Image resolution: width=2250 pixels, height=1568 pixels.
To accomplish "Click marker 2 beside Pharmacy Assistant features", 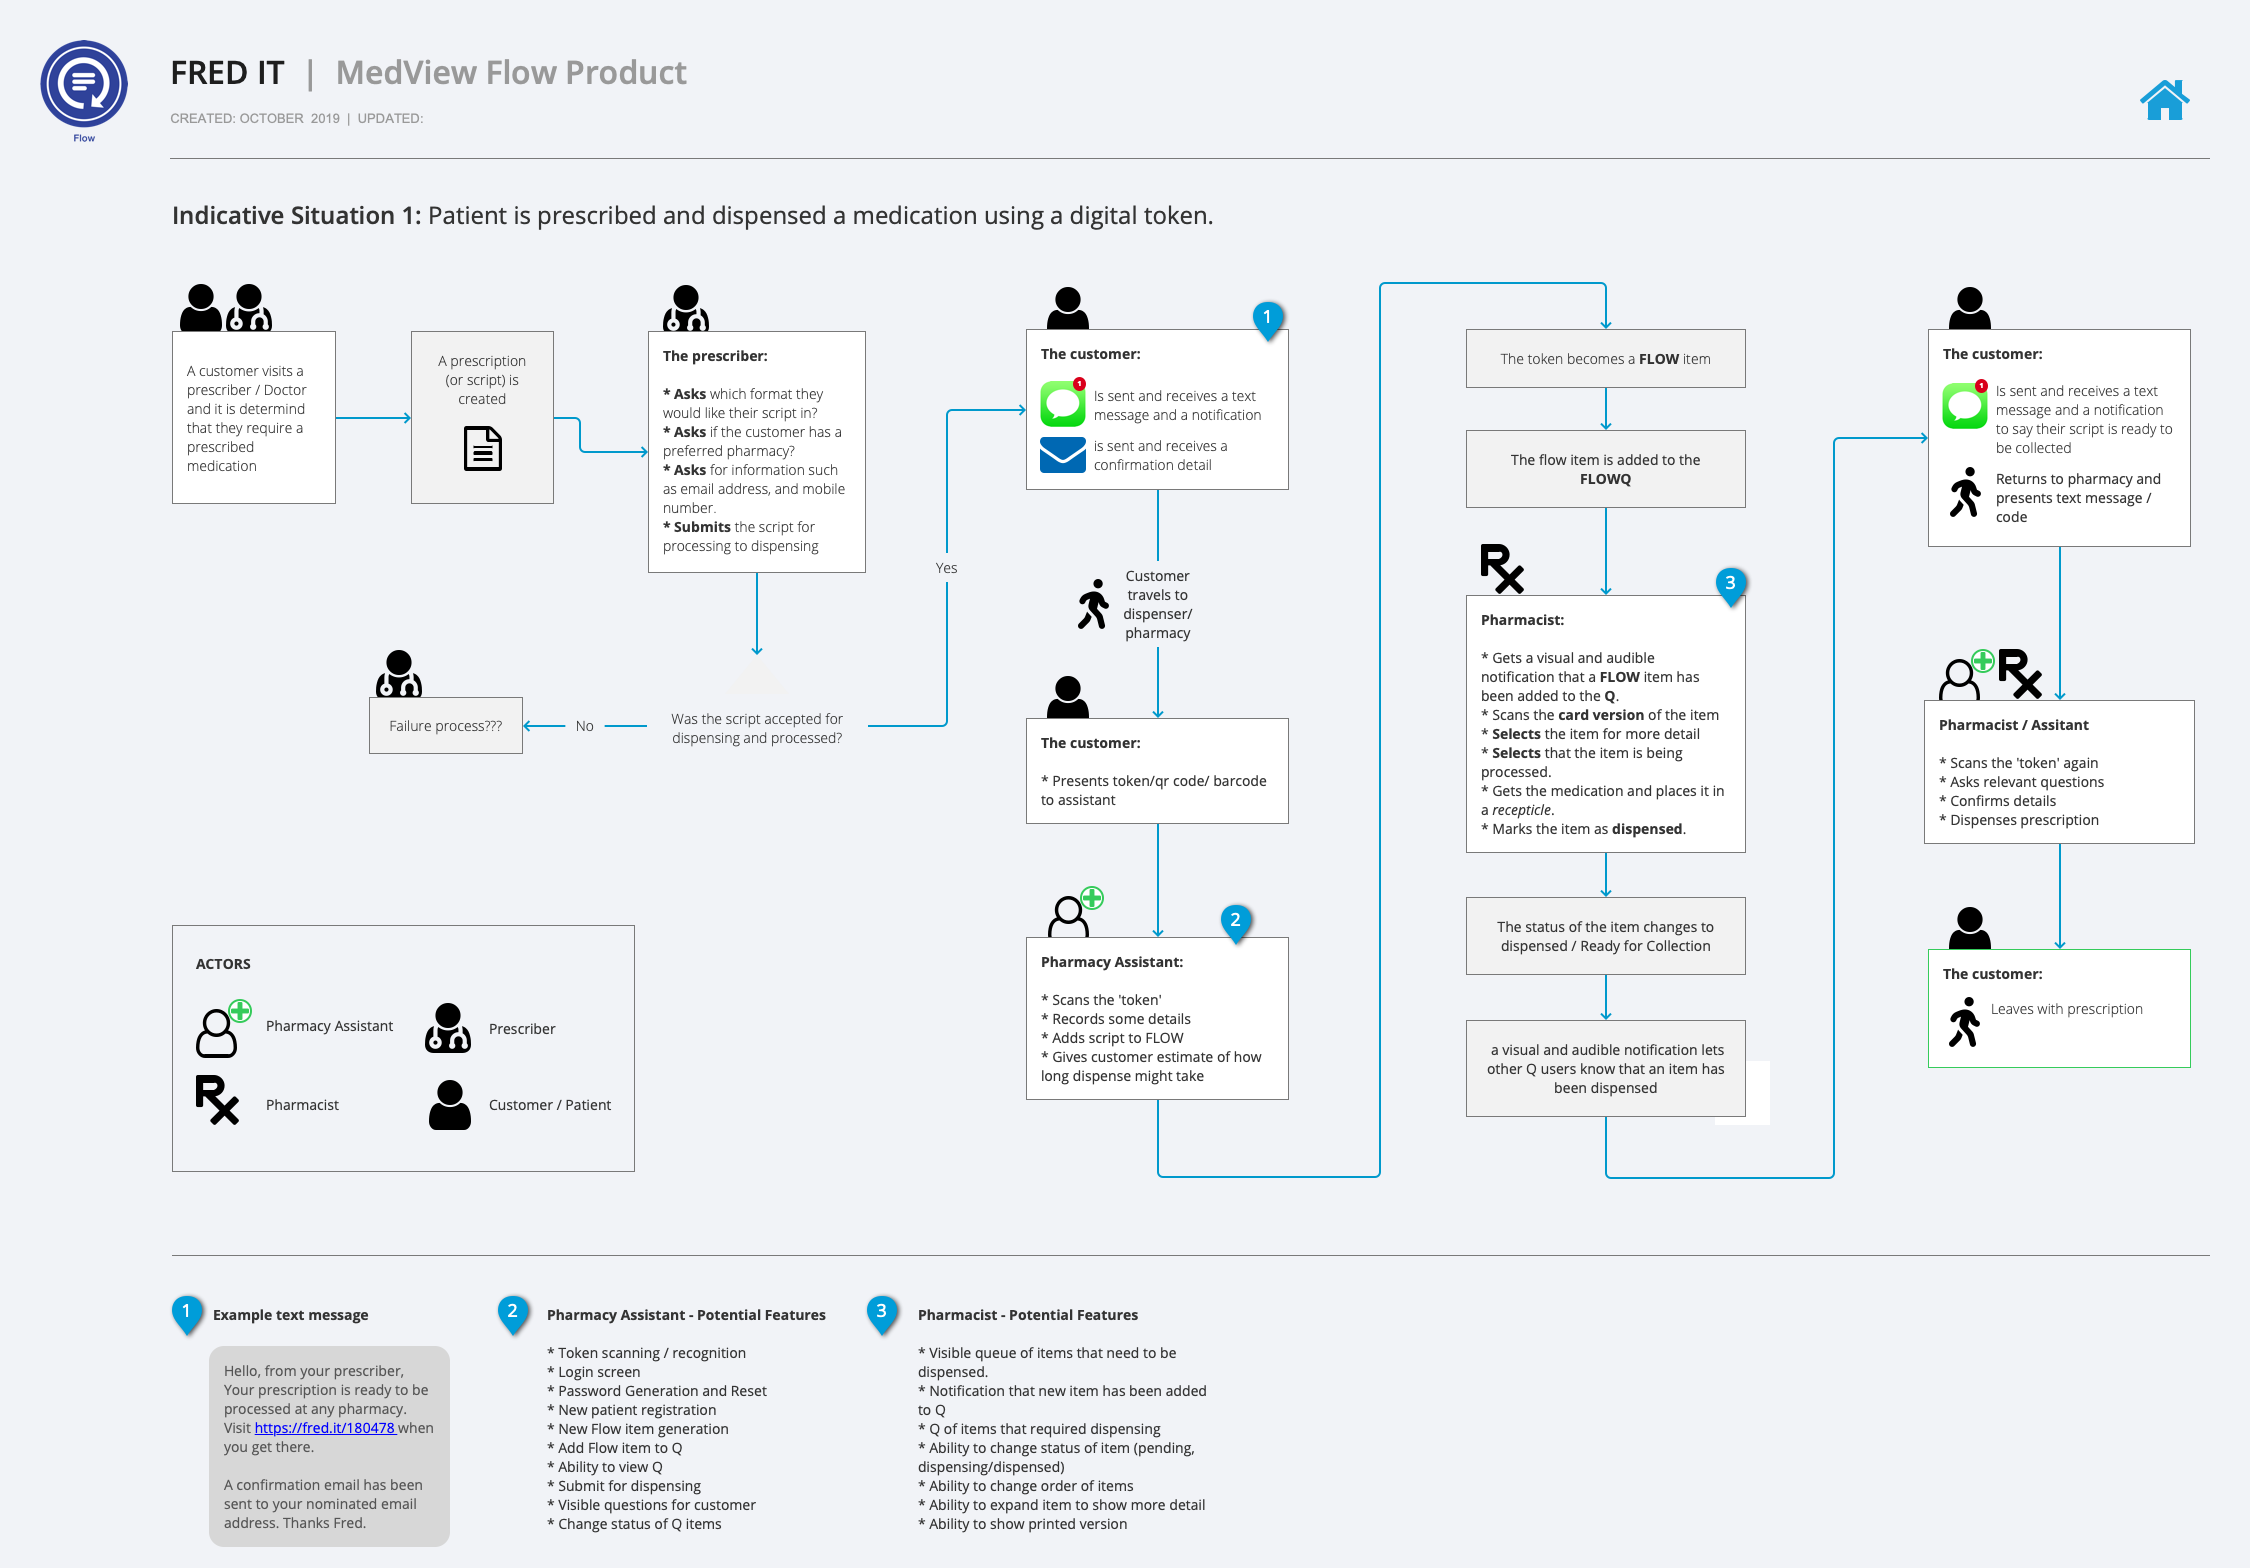I will (513, 1313).
